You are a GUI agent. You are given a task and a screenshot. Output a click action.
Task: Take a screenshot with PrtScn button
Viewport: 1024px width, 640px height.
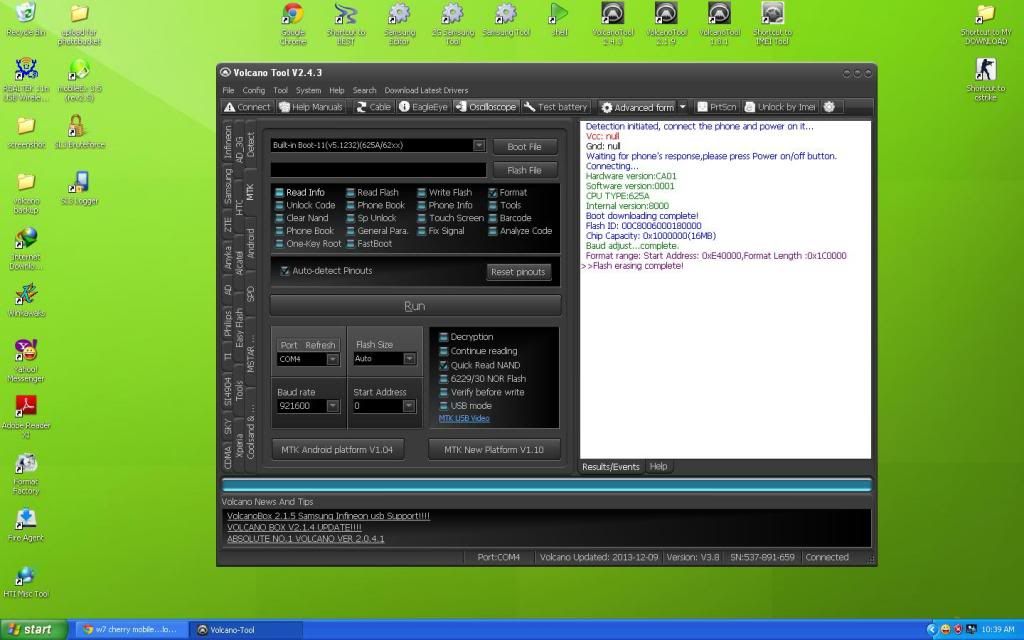click(x=717, y=107)
